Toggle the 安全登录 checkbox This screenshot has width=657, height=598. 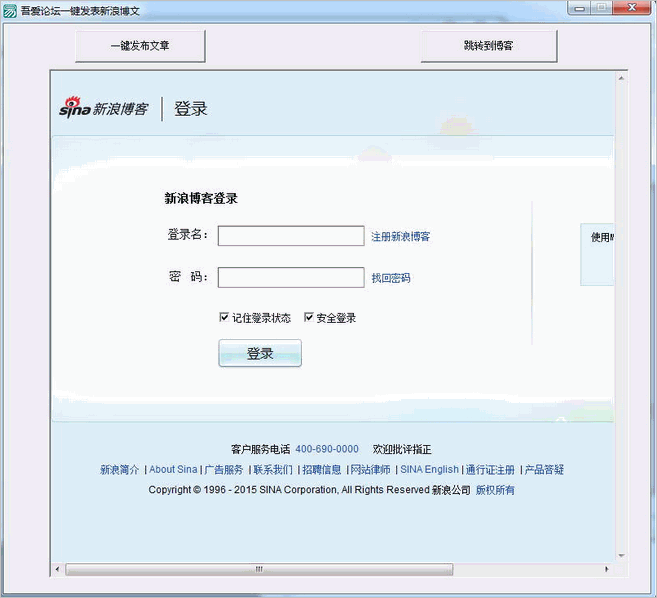click(308, 317)
